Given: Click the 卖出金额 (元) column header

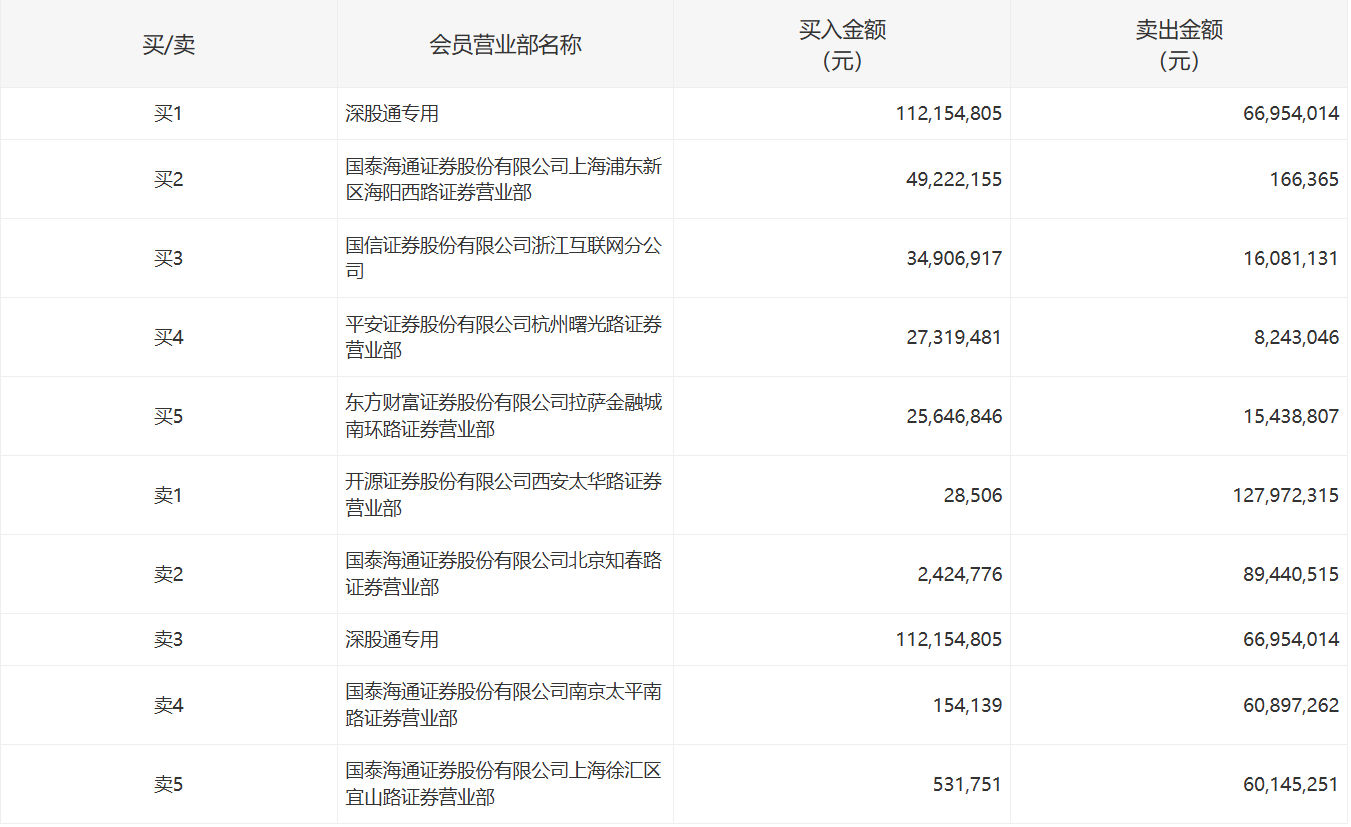Looking at the screenshot, I should click(1179, 45).
